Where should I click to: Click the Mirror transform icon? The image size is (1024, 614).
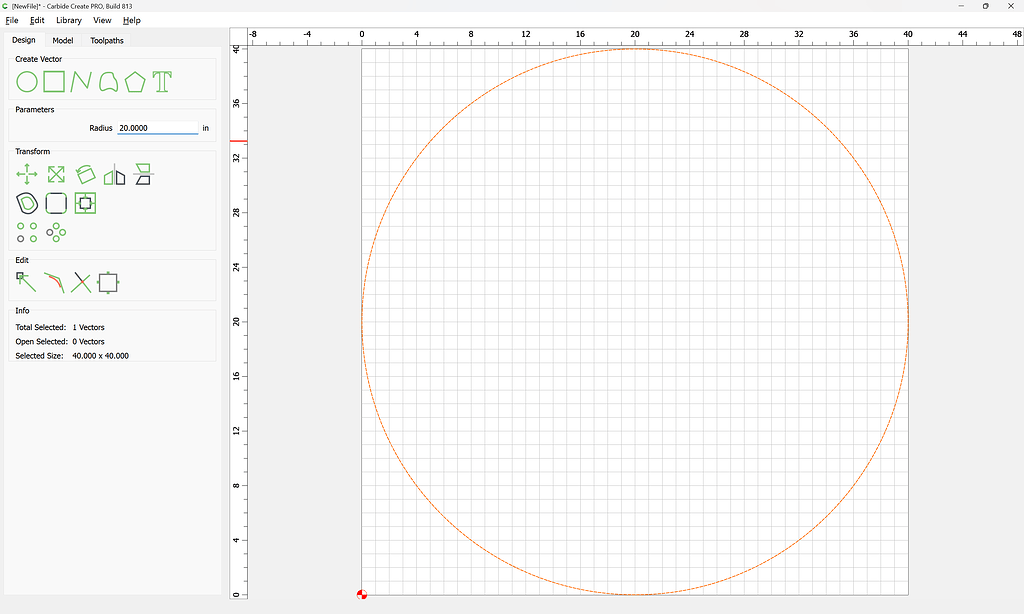click(x=114, y=174)
